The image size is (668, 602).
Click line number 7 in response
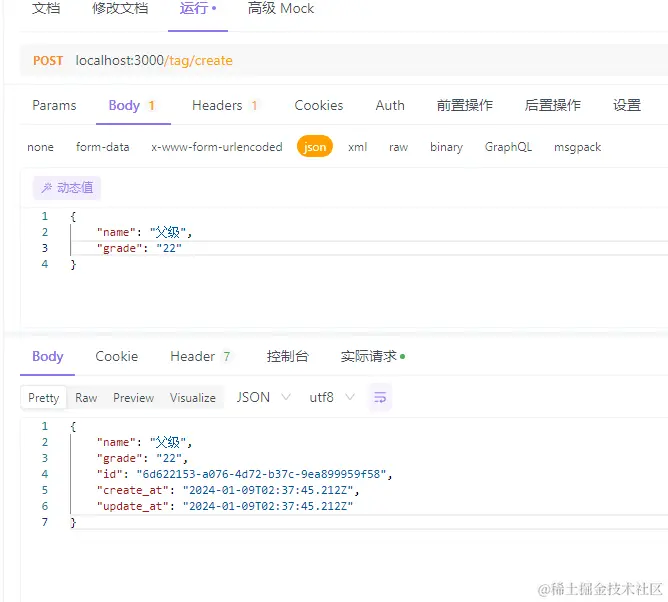(x=45, y=522)
